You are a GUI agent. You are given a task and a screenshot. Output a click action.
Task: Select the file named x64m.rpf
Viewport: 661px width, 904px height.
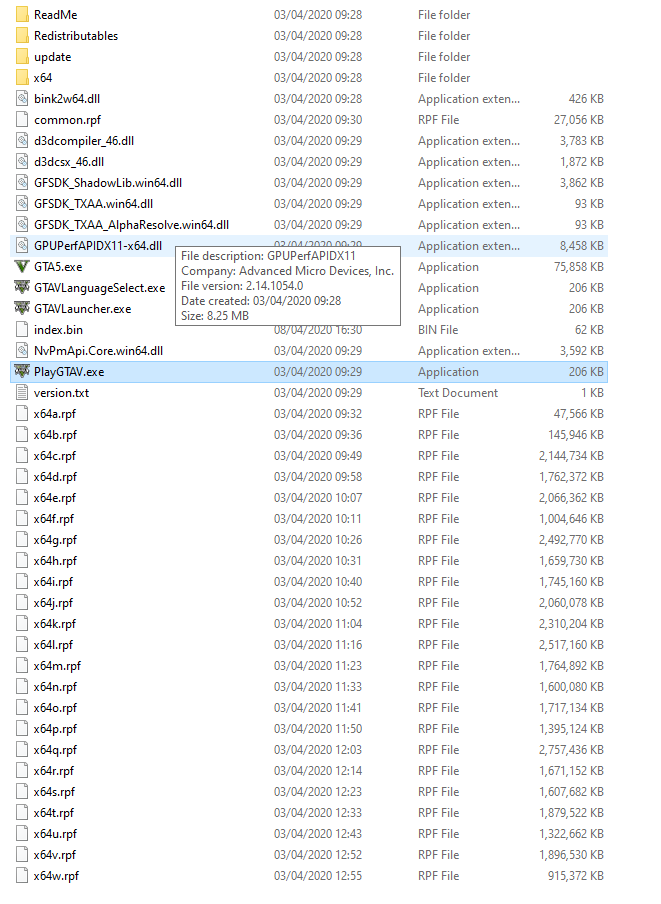pyautogui.click(x=57, y=666)
